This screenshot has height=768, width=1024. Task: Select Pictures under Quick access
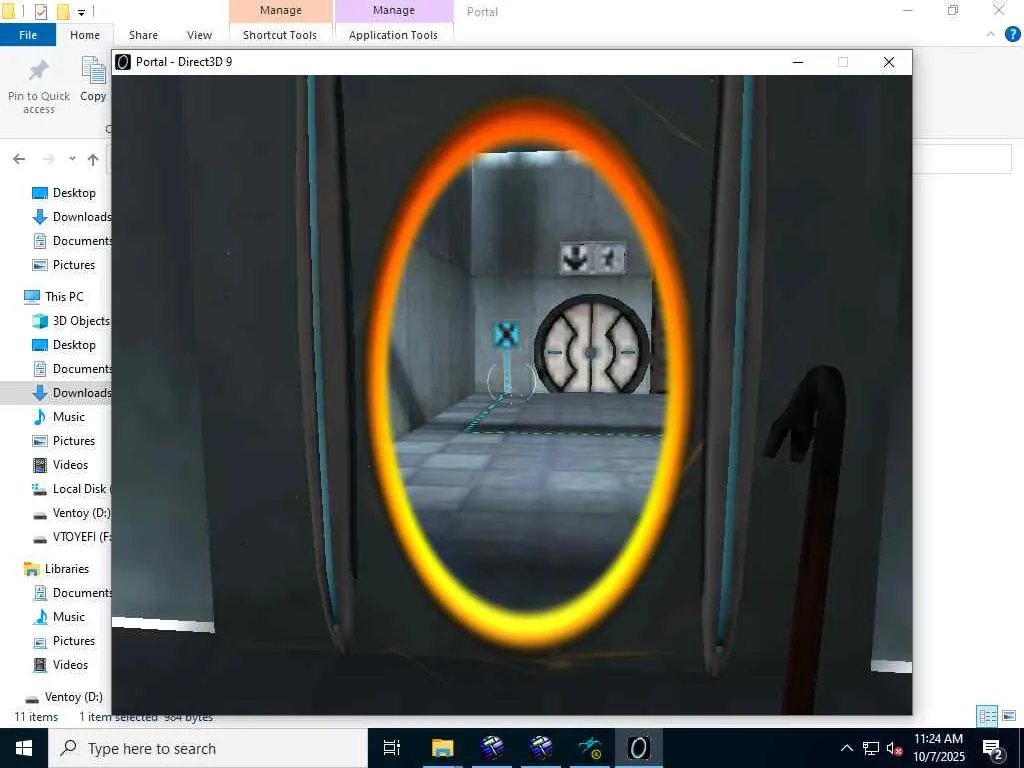click(x=74, y=264)
